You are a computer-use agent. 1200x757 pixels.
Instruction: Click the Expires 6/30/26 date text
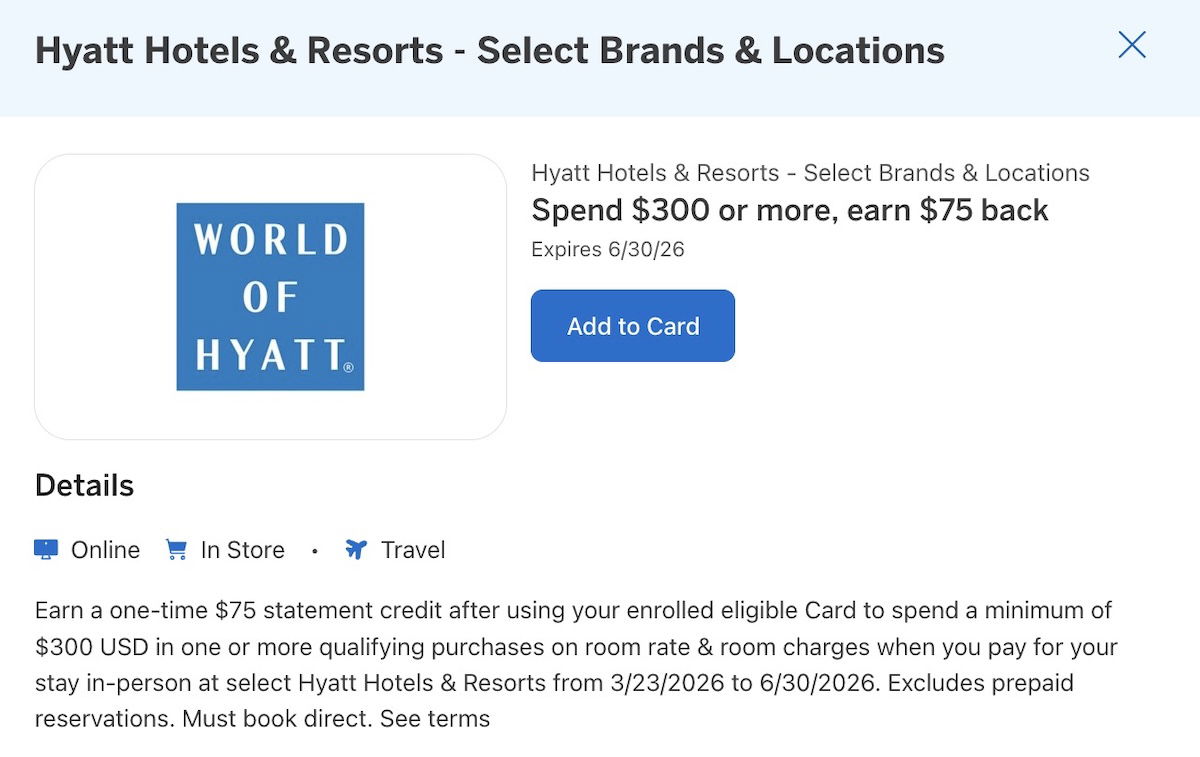[x=607, y=249]
